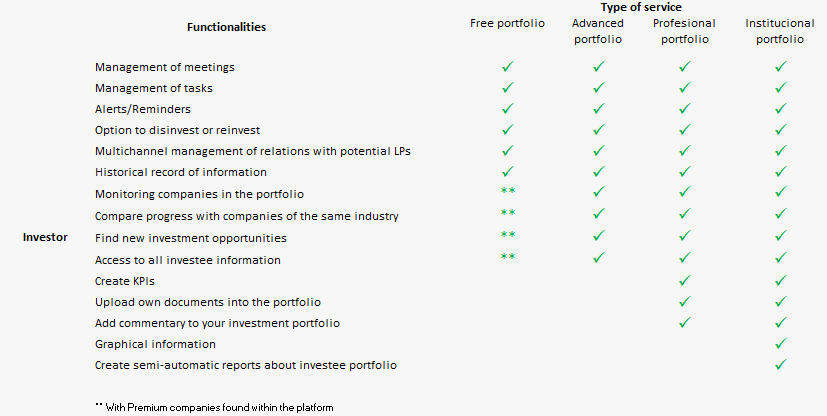The image size is (827, 416).
Task: Click Advanced portfolio checkmark for Management of tasks
Action: 598,88
